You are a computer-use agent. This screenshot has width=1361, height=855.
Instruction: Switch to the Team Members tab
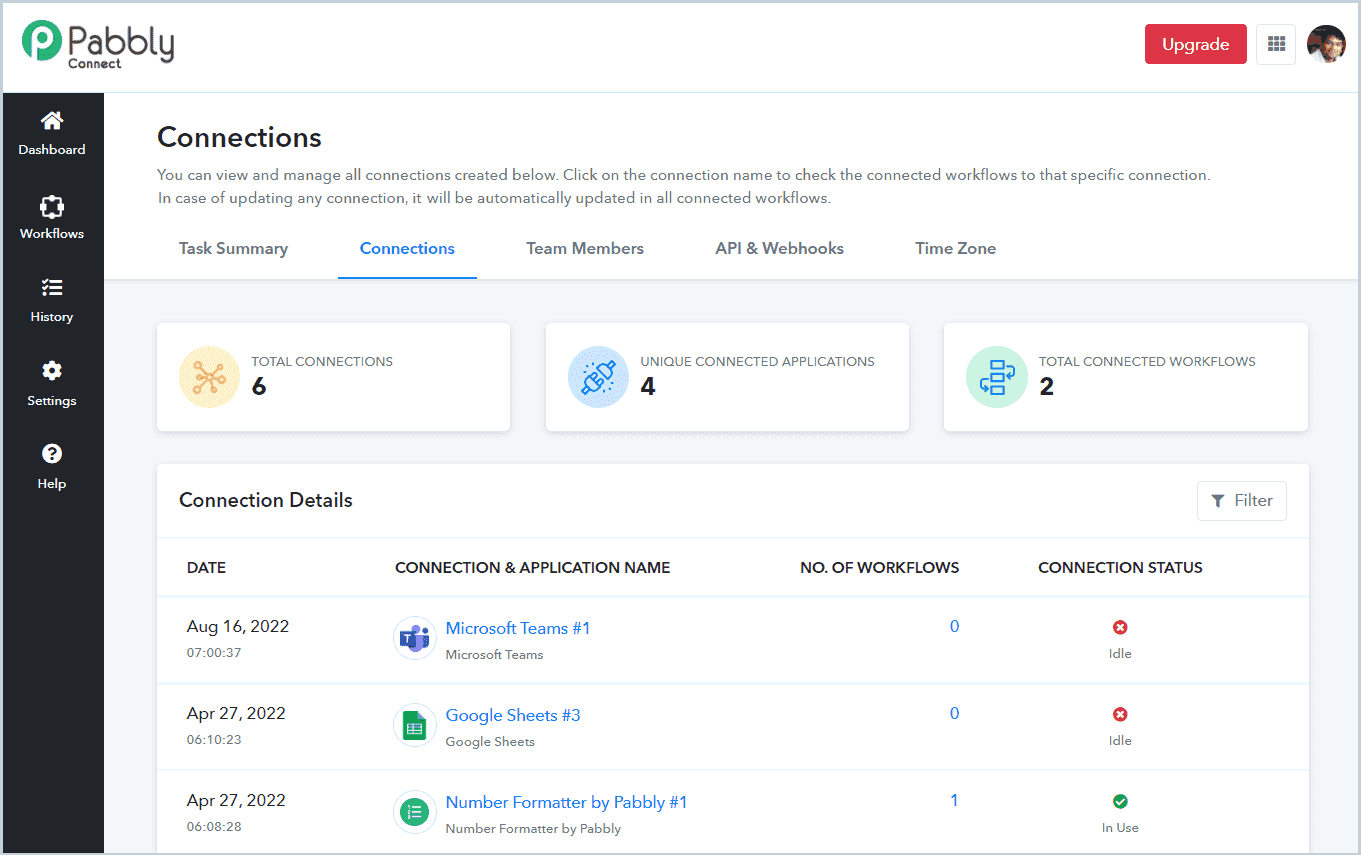[585, 248]
